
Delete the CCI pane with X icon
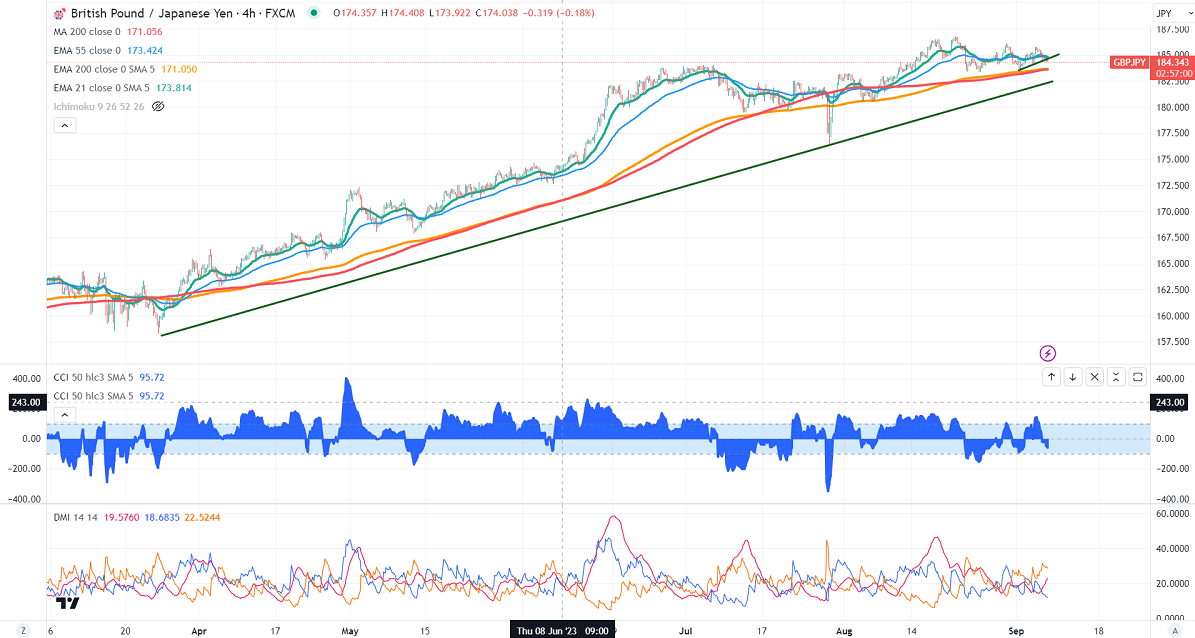click(x=1094, y=377)
